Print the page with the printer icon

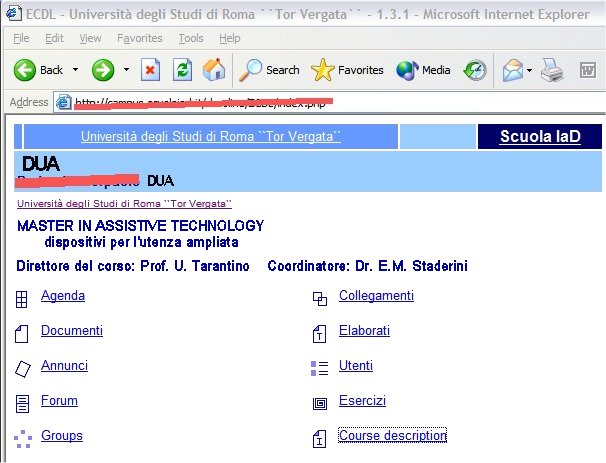coord(552,70)
